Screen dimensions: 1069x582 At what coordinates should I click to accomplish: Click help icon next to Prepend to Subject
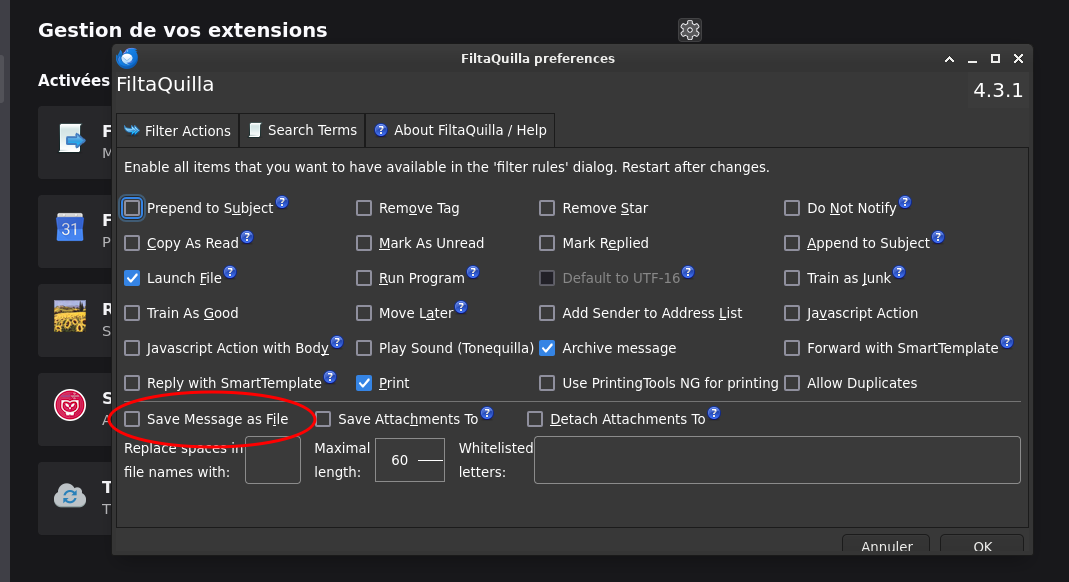click(x=282, y=202)
